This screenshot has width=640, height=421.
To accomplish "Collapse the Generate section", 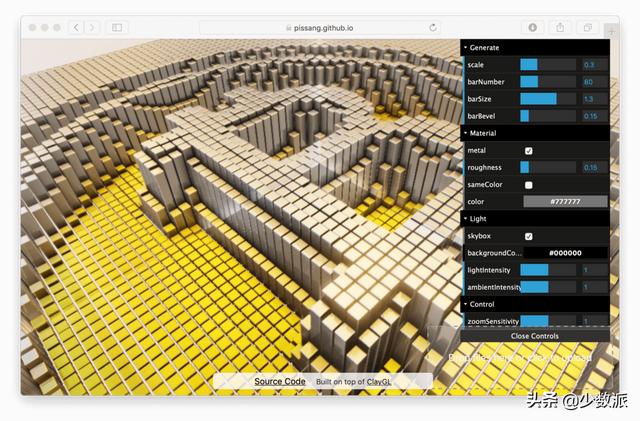I will click(x=484, y=47).
